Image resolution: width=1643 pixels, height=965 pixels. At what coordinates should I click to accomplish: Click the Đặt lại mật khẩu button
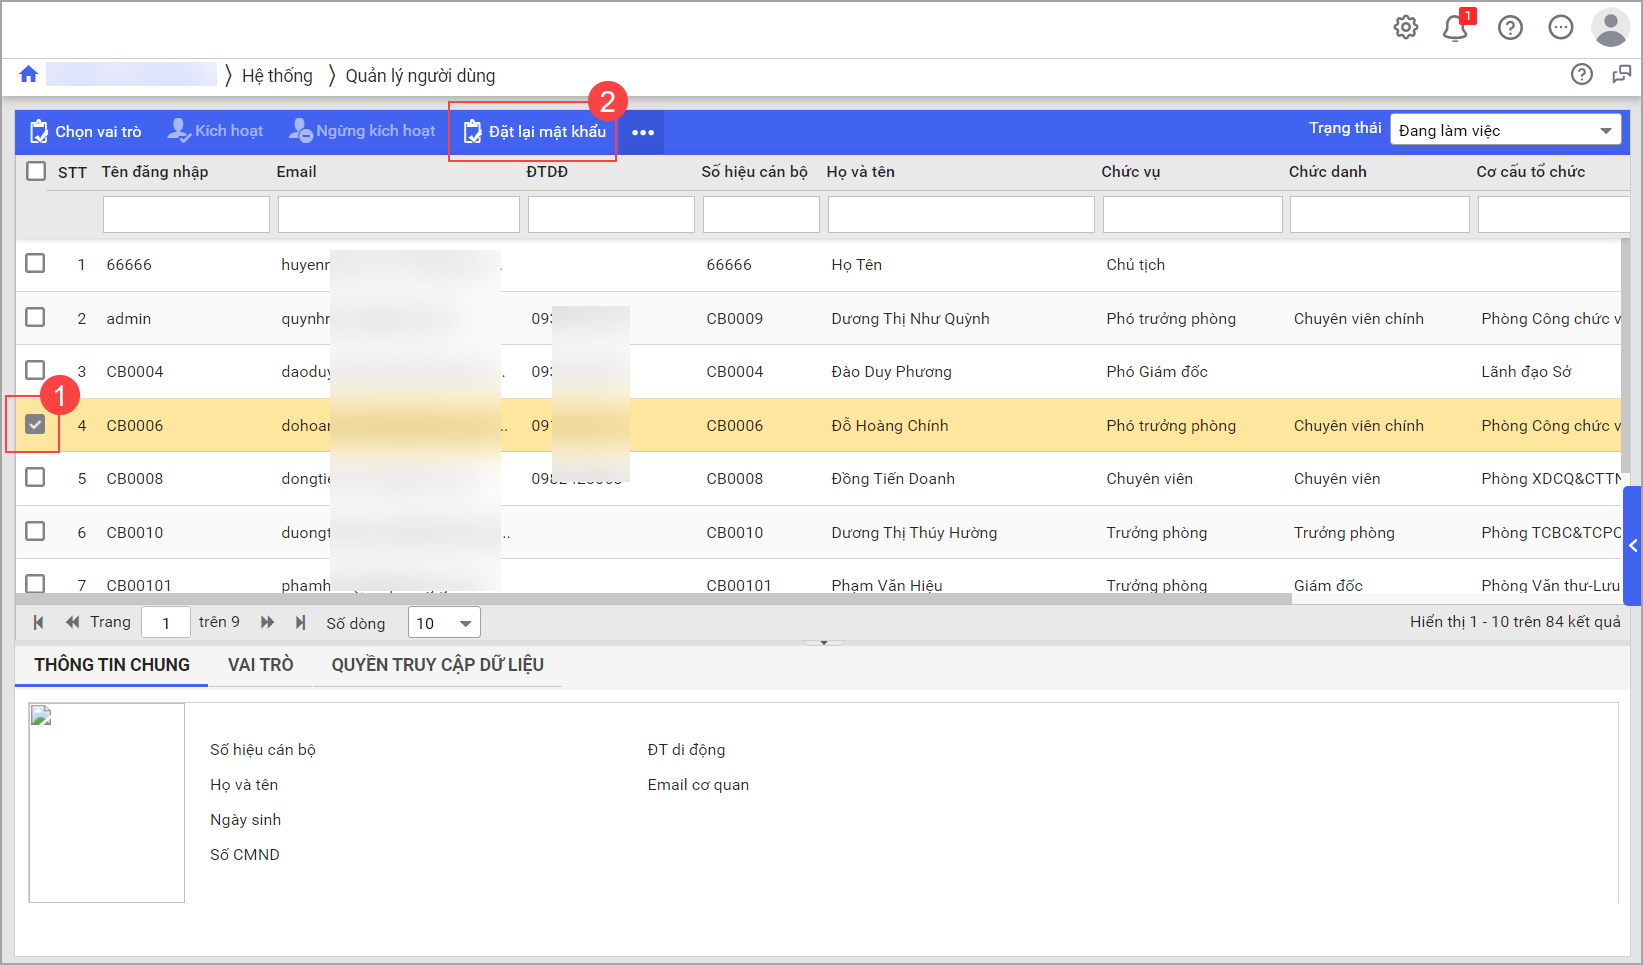click(x=535, y=132)
